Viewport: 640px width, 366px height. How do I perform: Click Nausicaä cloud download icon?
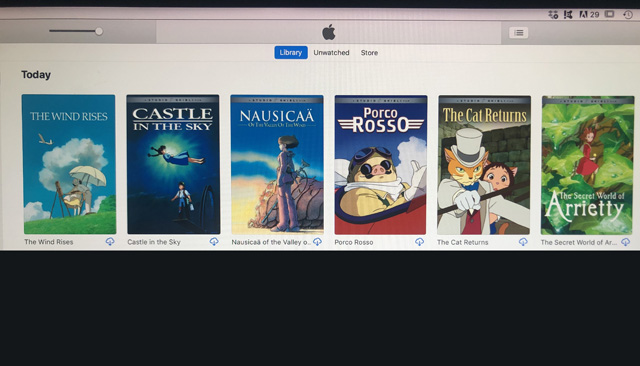[317, 242]
